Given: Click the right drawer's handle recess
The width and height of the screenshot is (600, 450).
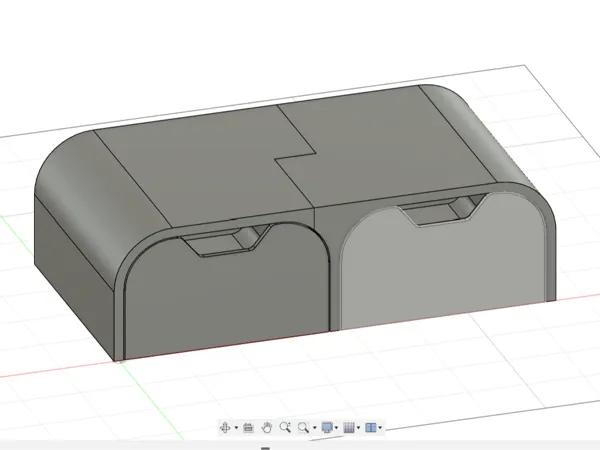Looking at the screenshot, I should 442,212.
